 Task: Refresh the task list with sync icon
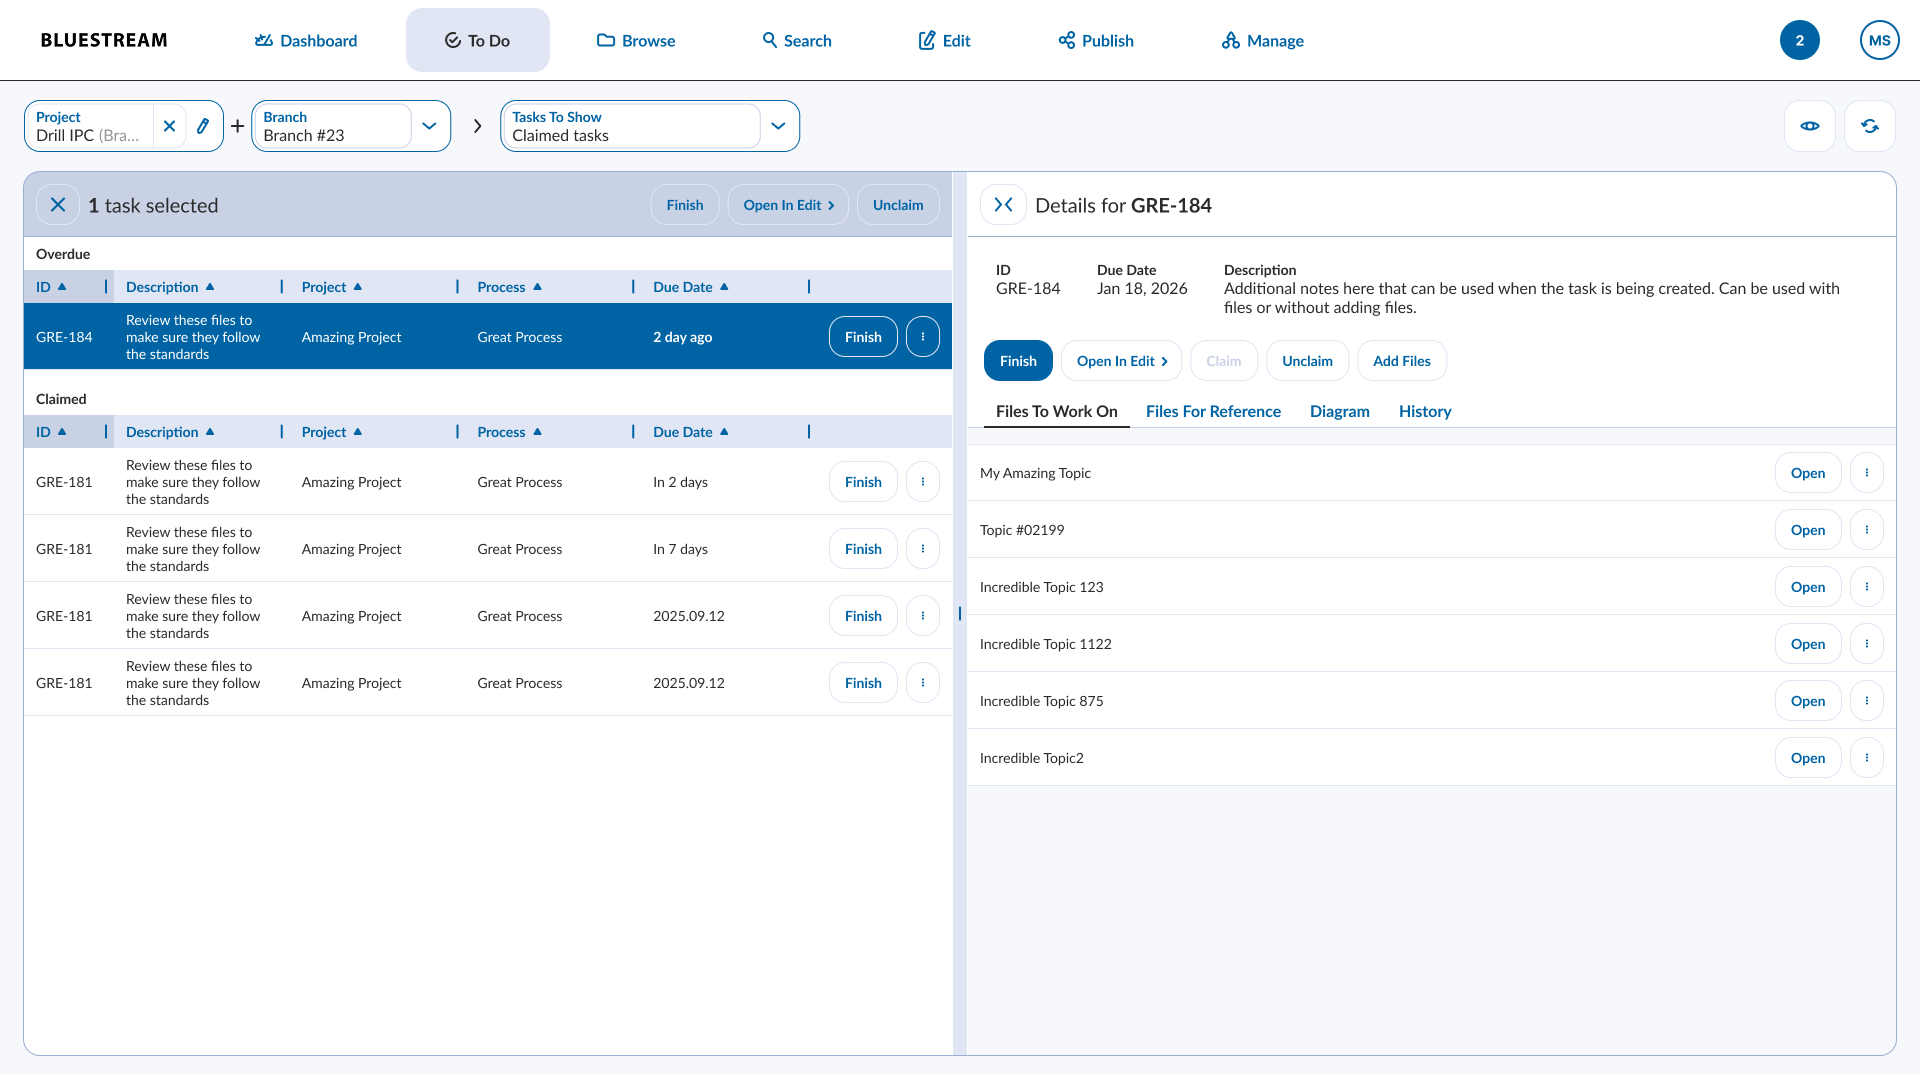coord(1869,126)
